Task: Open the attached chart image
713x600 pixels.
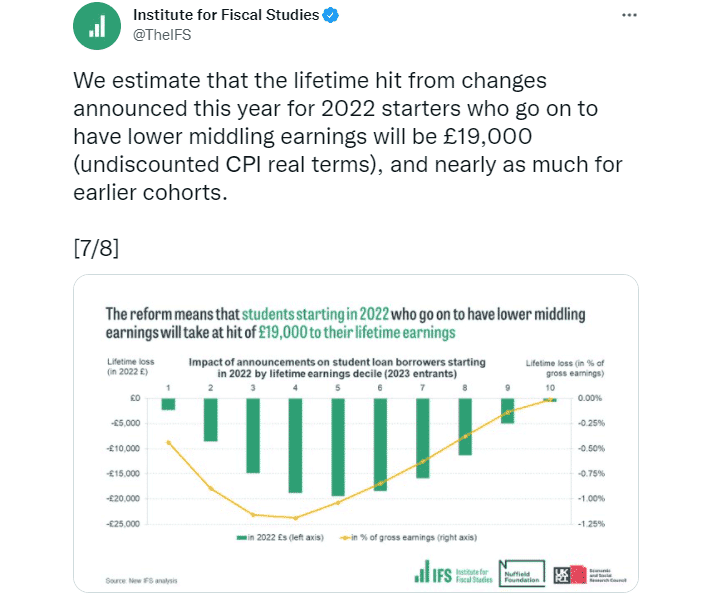Action: click(x=356, y=433)
